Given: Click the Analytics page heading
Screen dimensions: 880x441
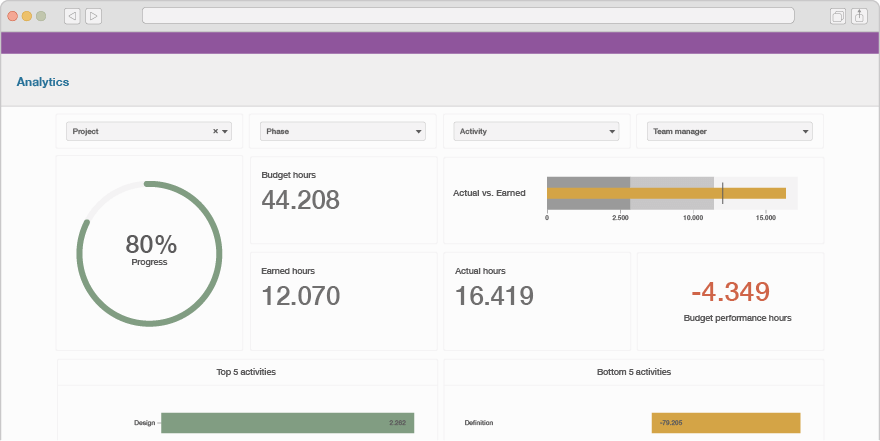Looking at the screenshot, I should [x=43, y=82].
